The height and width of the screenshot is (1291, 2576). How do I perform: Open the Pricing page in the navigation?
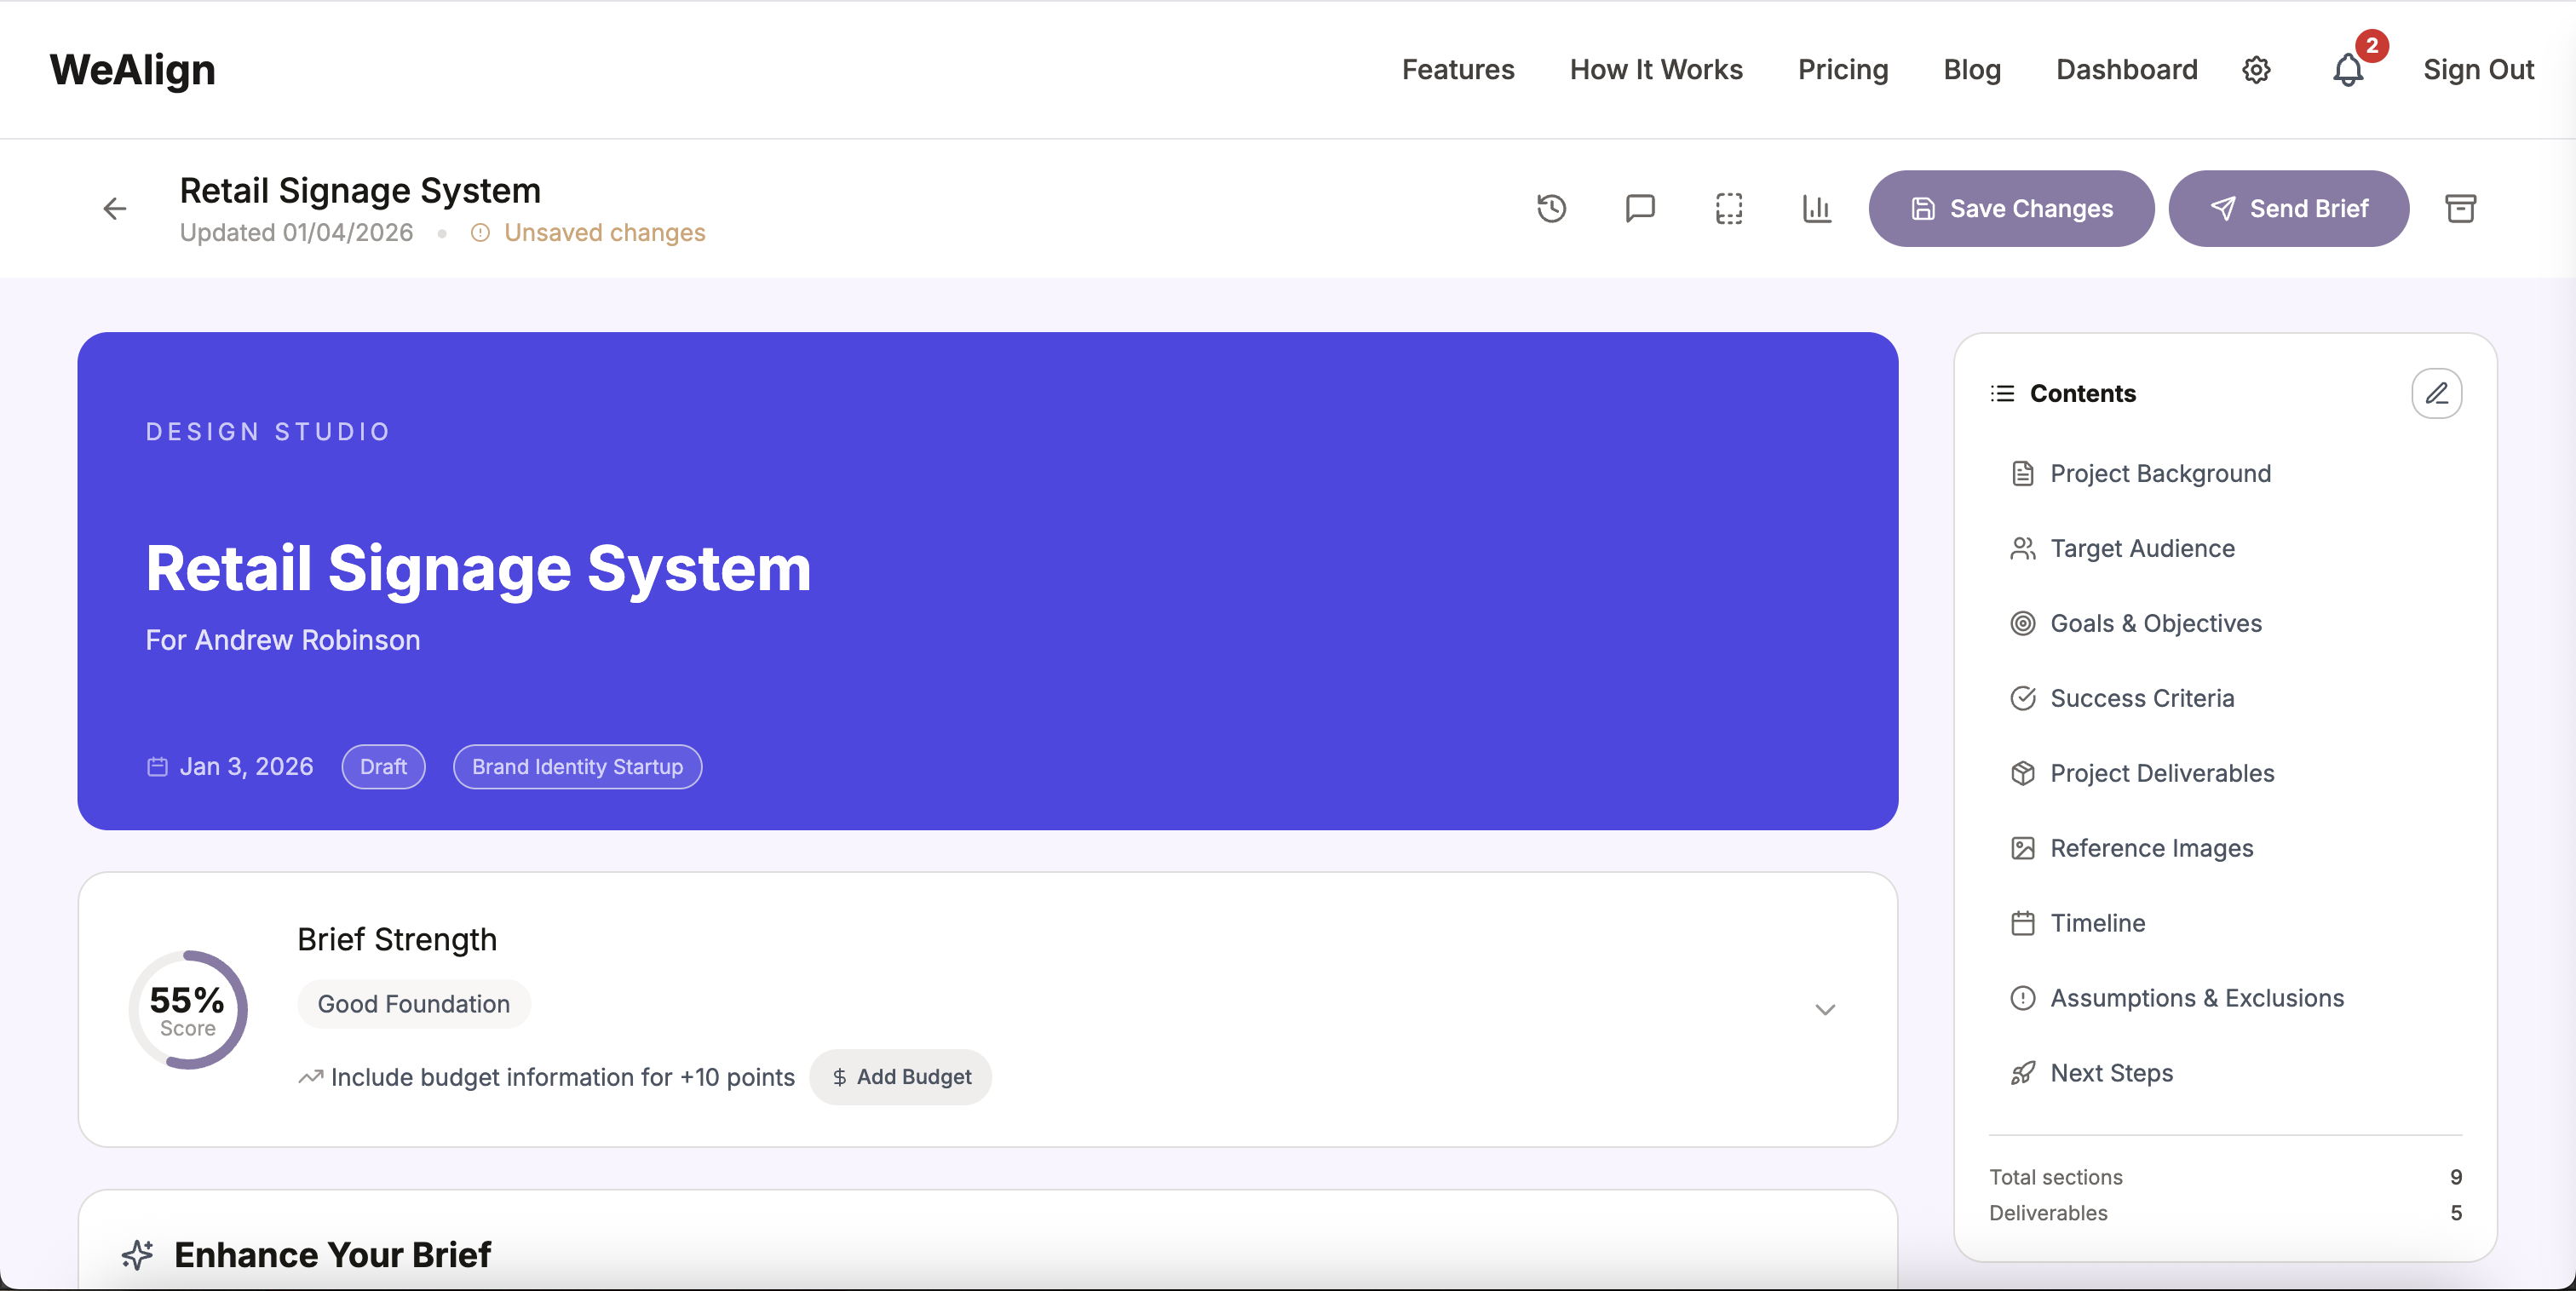coord(1842,70)
